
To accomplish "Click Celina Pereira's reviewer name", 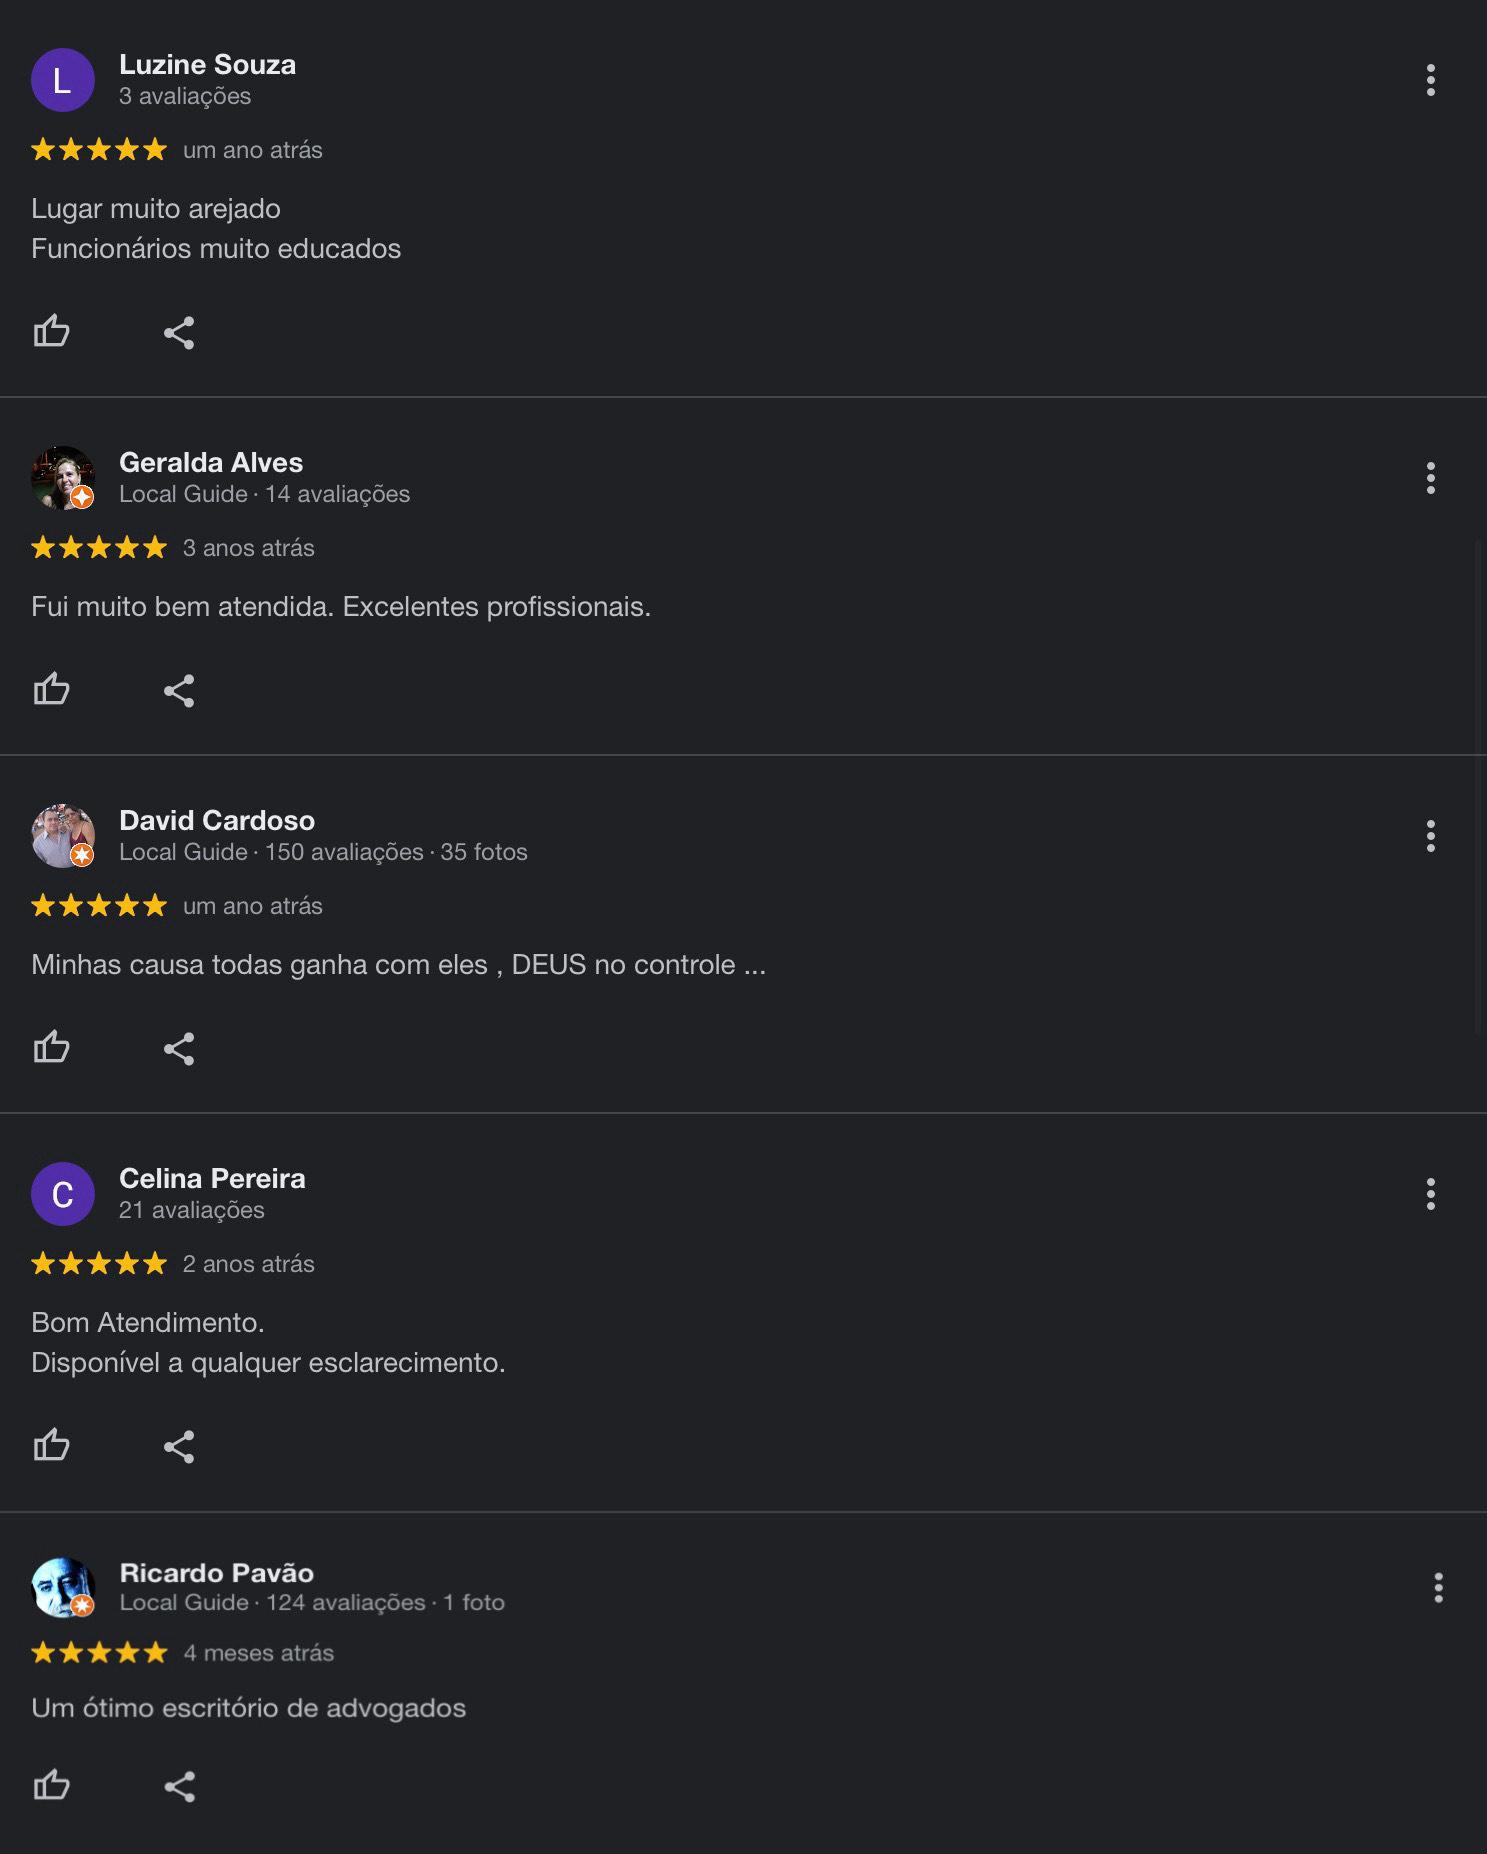I will 212,1178.
